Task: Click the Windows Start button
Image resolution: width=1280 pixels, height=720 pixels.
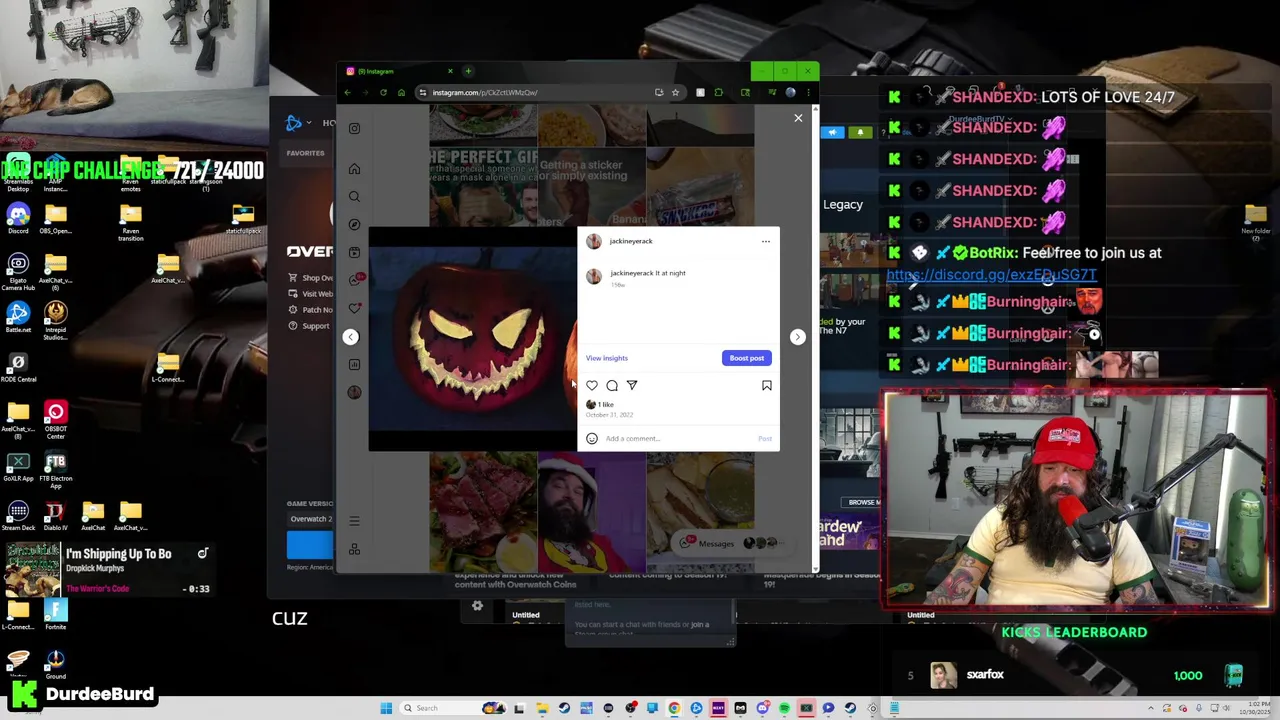Action: 386,708
